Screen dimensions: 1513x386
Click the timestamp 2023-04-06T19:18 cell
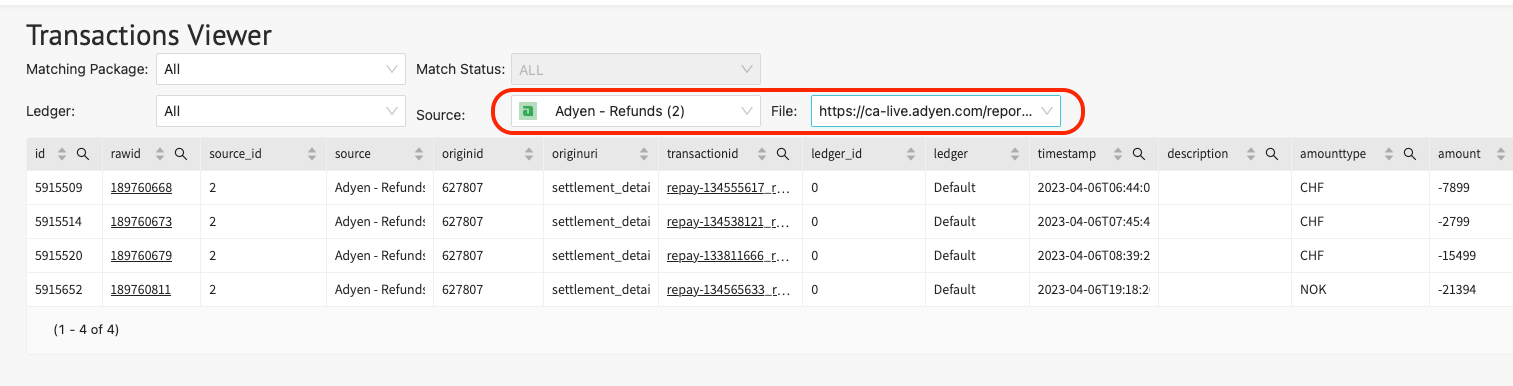(x=1093, y=289)
